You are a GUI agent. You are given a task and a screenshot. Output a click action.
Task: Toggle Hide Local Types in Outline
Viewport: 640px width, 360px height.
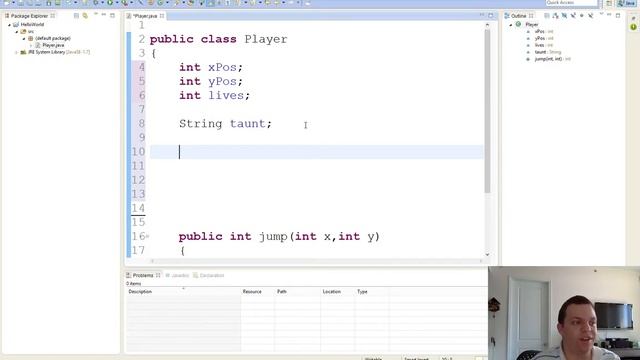591,16
